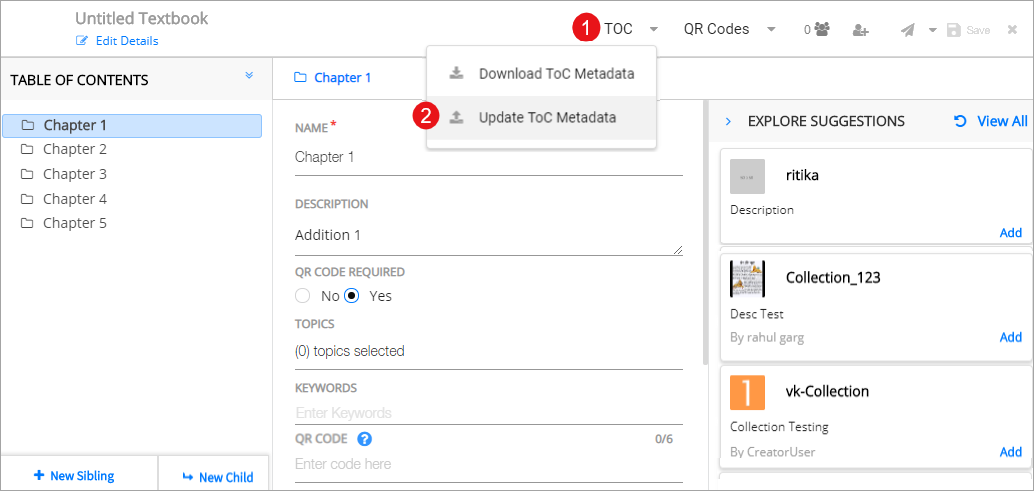Click the send for review paper plane icon
The width and height of the screenshot is (1034, 491).
pyautogui.click(x=907, y=30)
